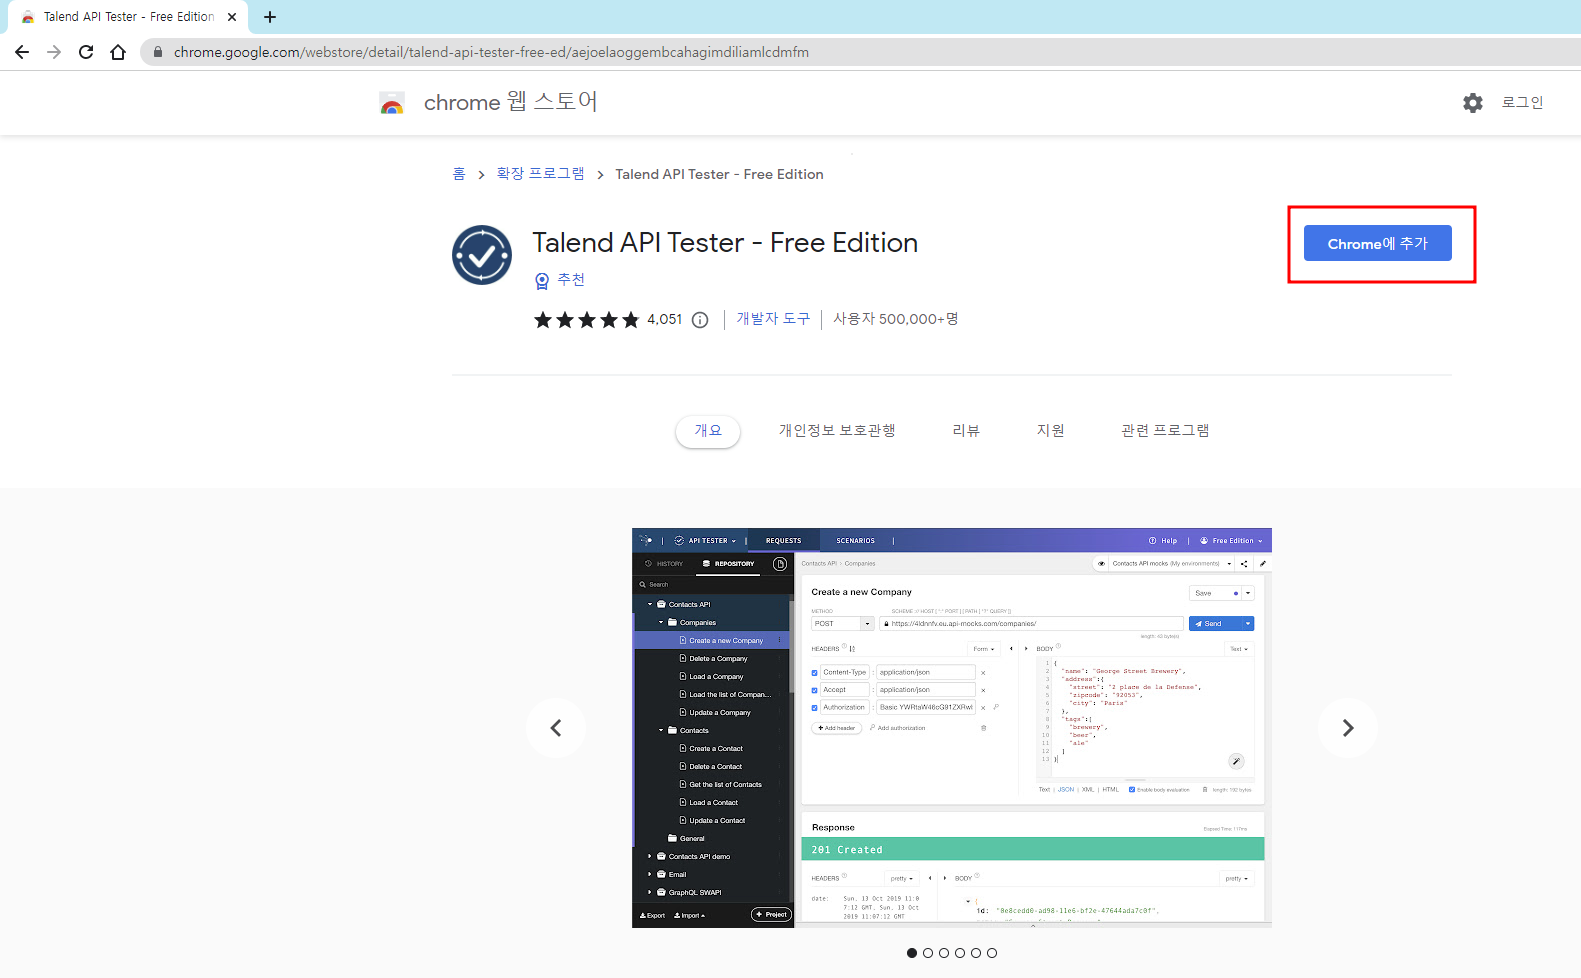Screen dimensions: 1581x978
Task: Open 확장 프로그램 breadcrumb link
Action: (540, 174)
